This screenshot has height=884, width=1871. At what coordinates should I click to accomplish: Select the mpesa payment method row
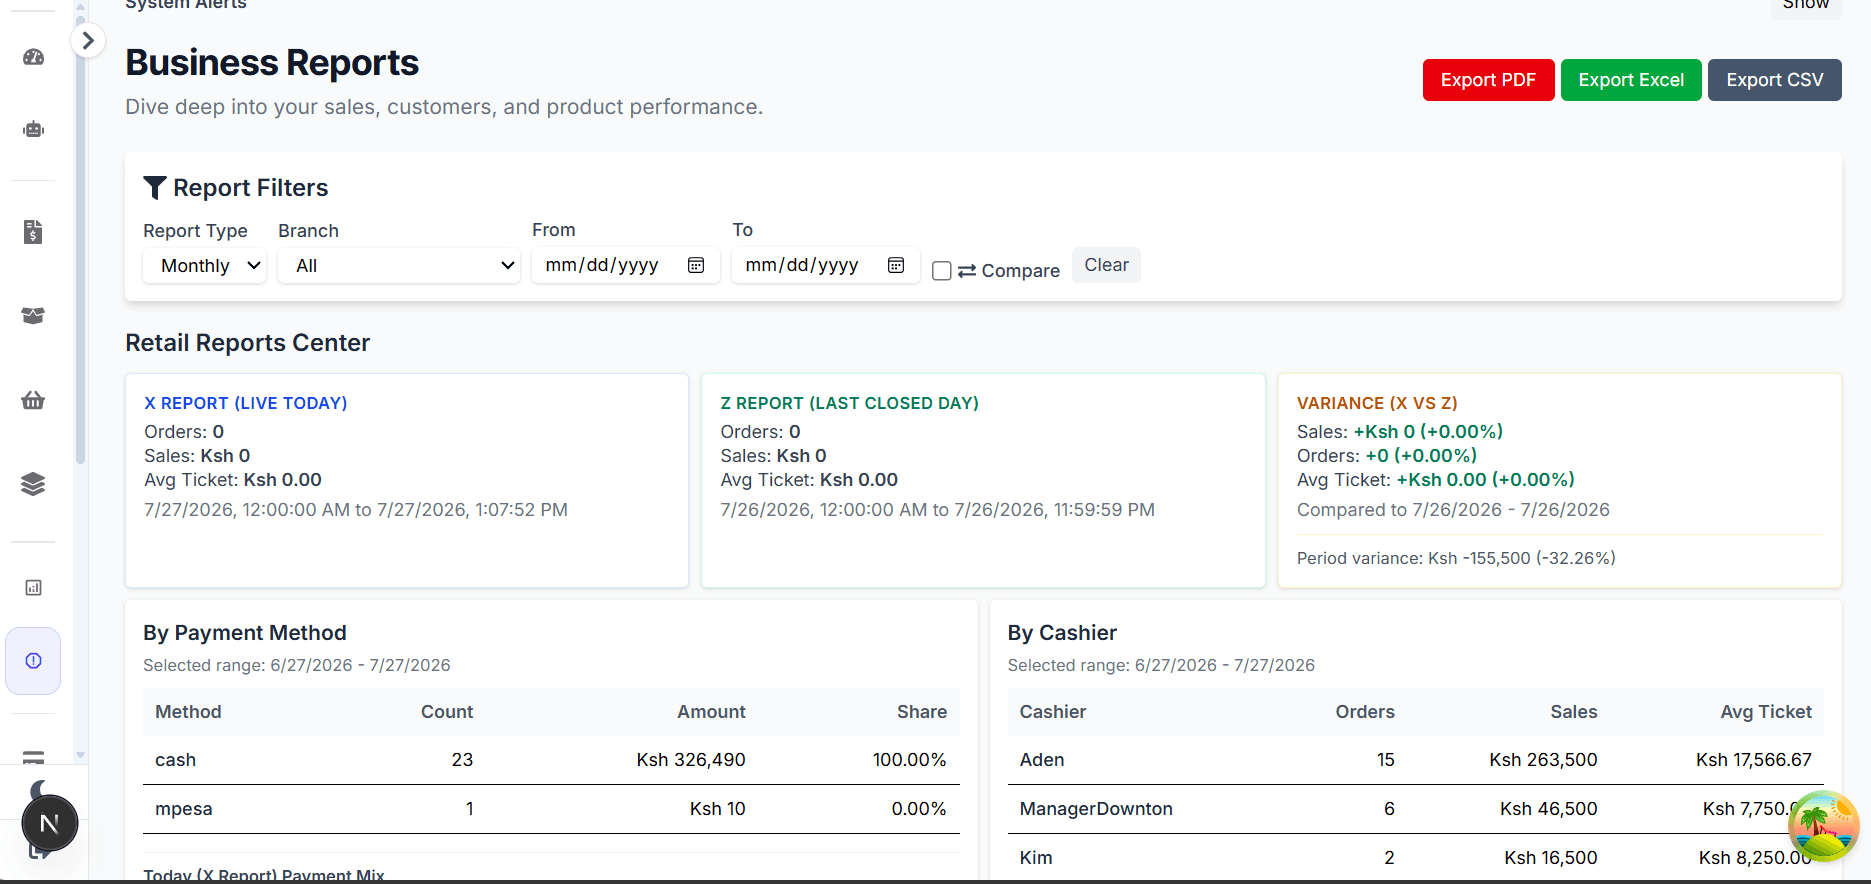(551, 809)
